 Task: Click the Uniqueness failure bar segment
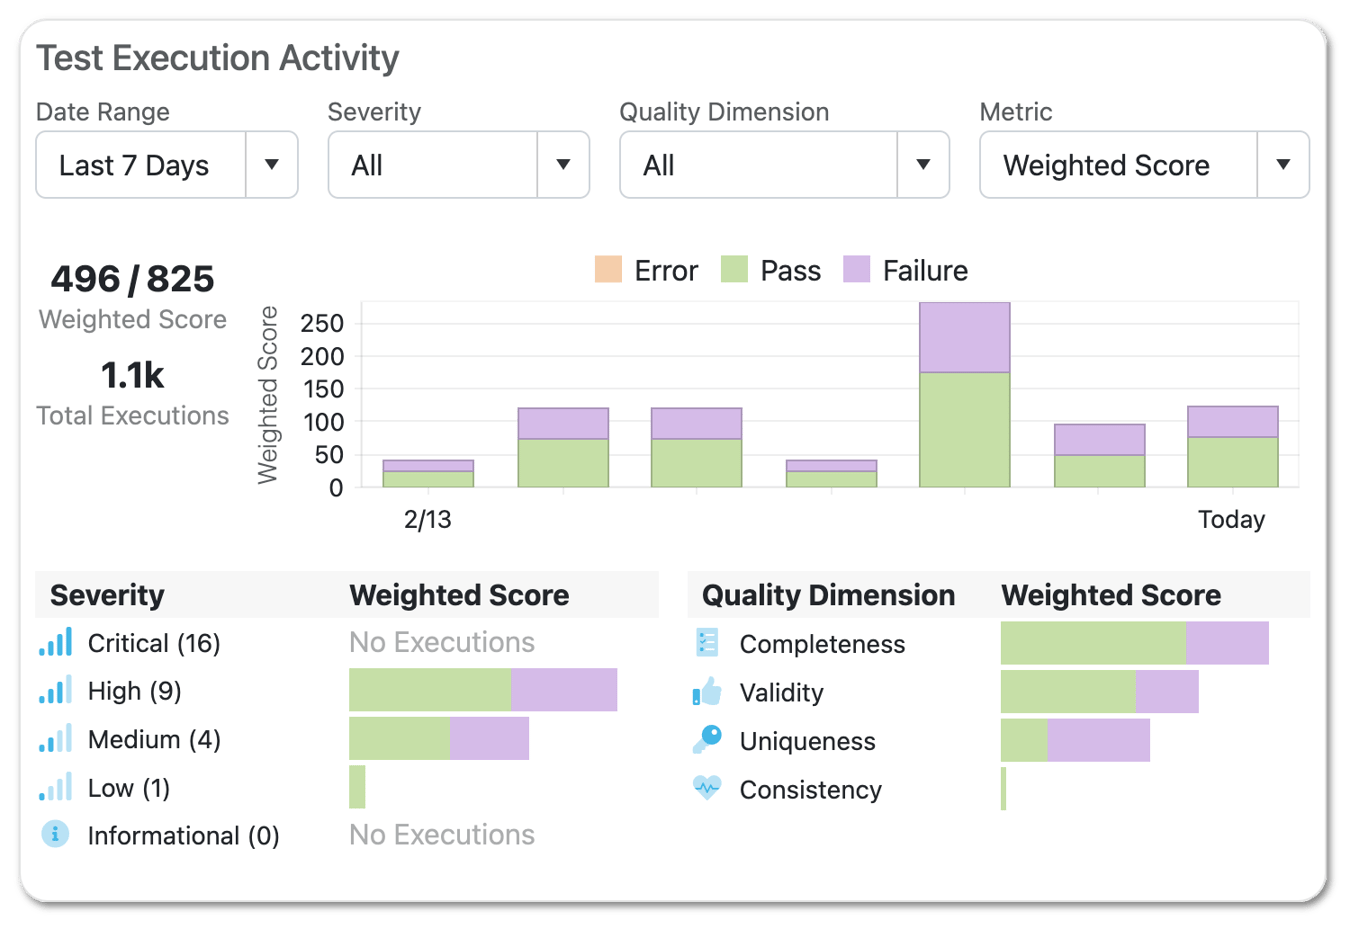coord(1098,740)
